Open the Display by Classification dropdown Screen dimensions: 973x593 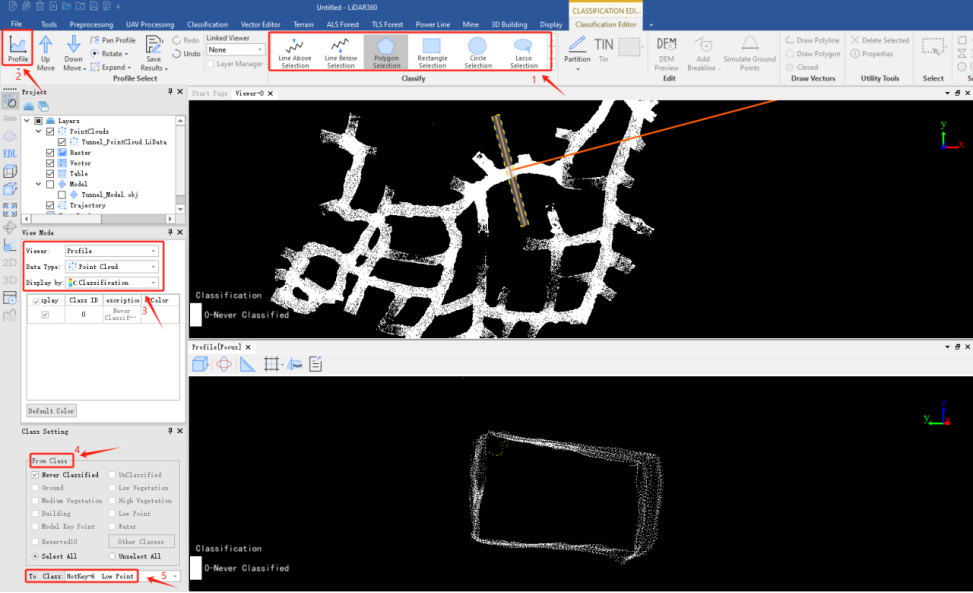tap(111, 283)
